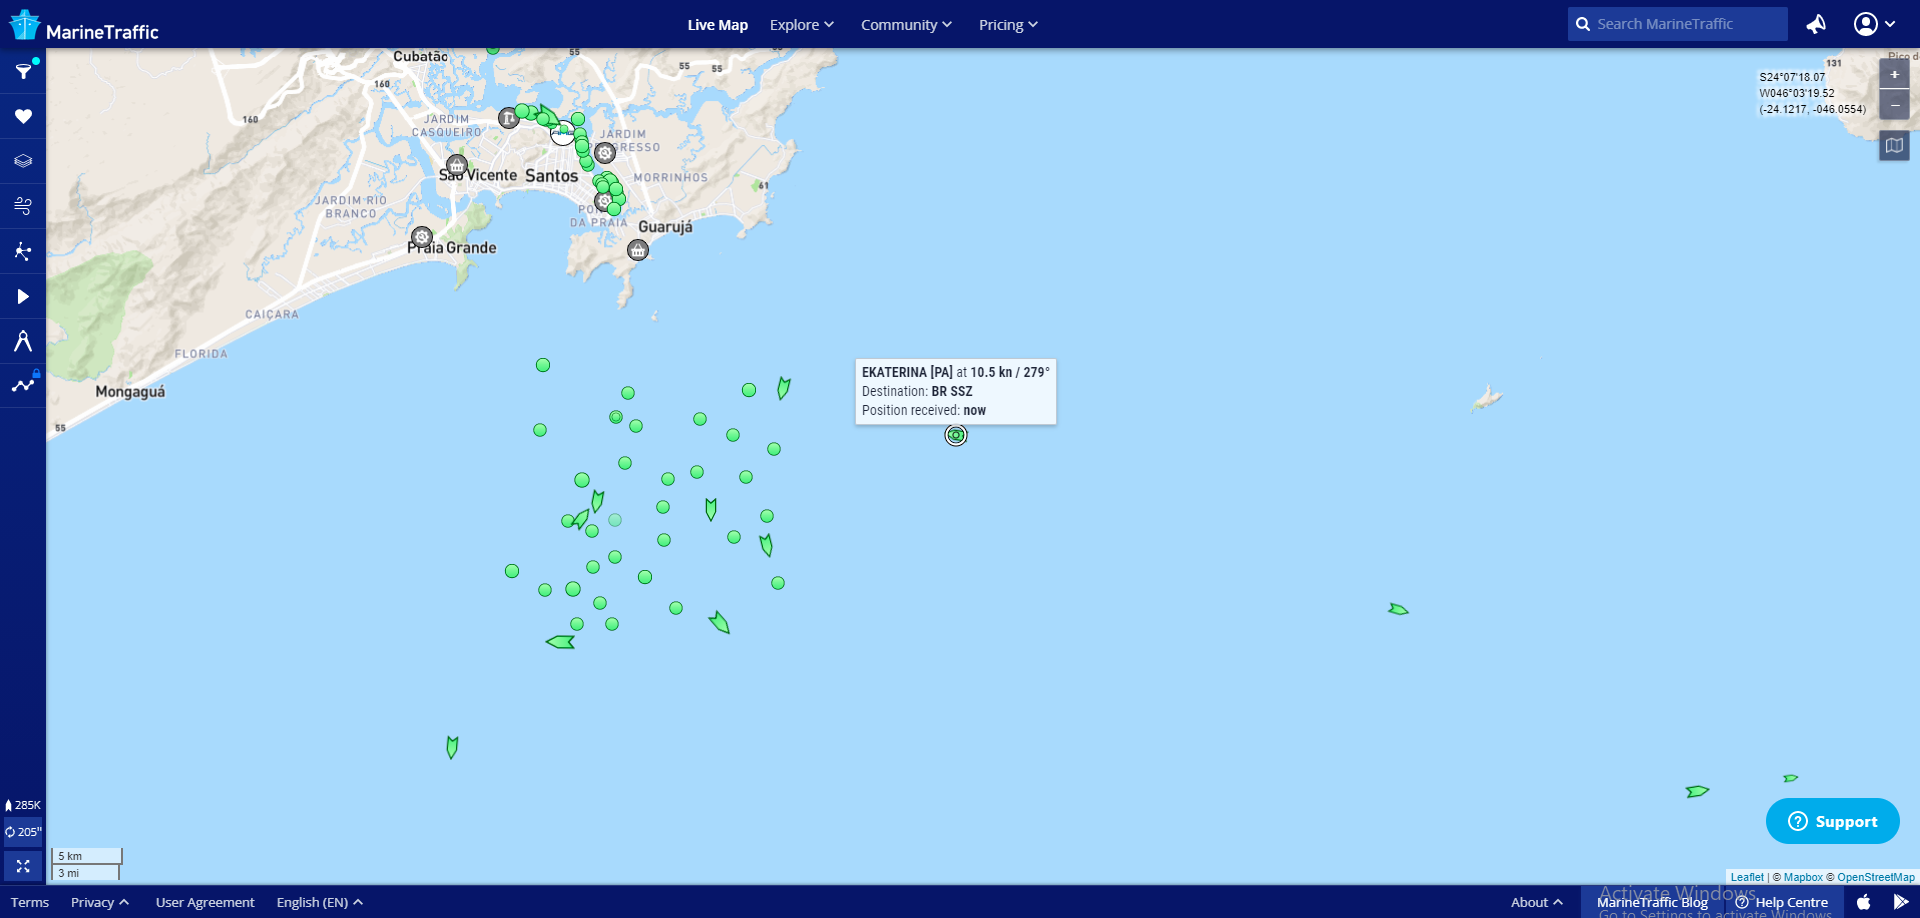Open the User Agreement link
The width and height of the screenshot is (1920, 918).
tap(205, 902)
